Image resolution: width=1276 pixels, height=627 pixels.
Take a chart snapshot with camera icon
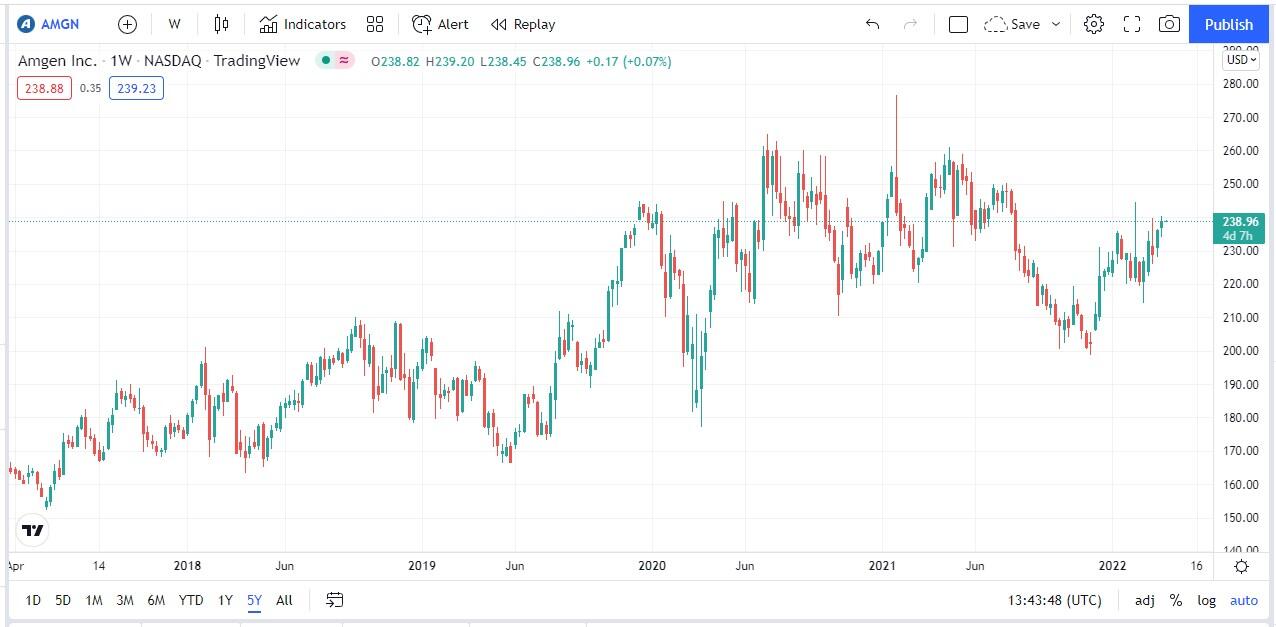pos(1168,24)
